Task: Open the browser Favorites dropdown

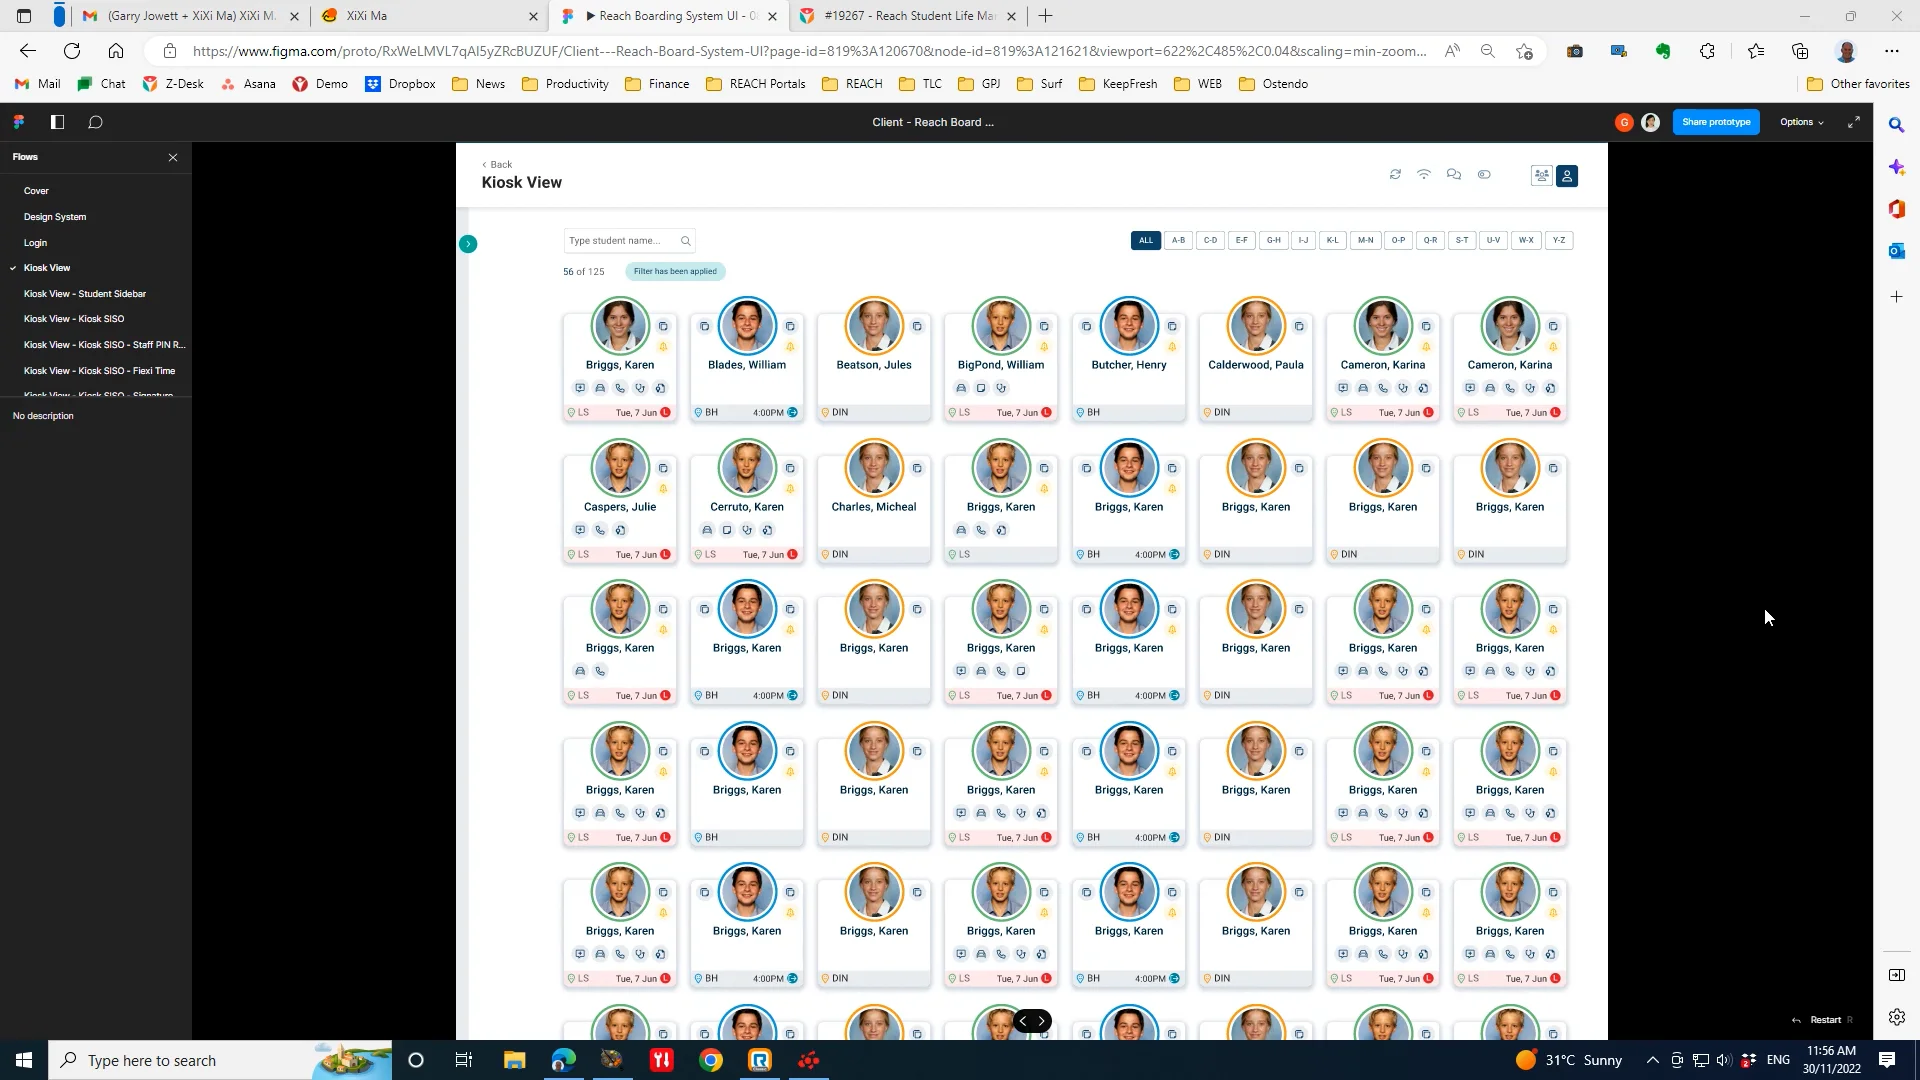Action: (x=1756, y=51)
